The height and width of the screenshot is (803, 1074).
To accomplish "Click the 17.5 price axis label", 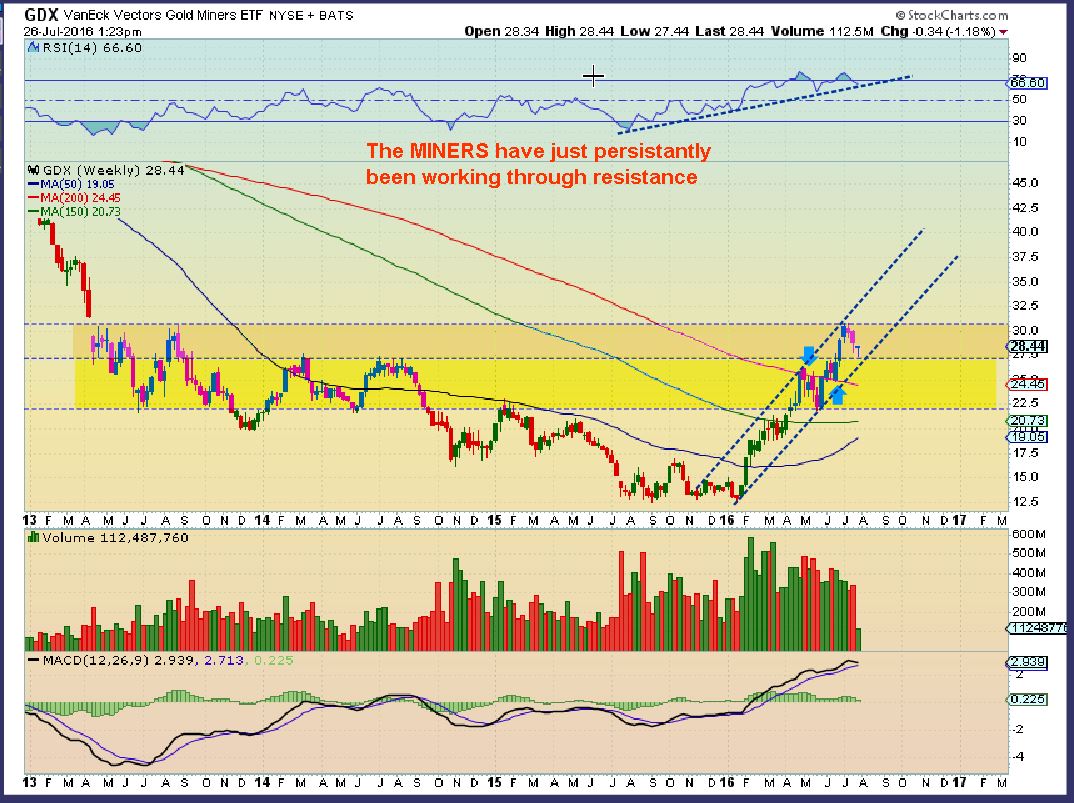I will tap(1025, 453).
